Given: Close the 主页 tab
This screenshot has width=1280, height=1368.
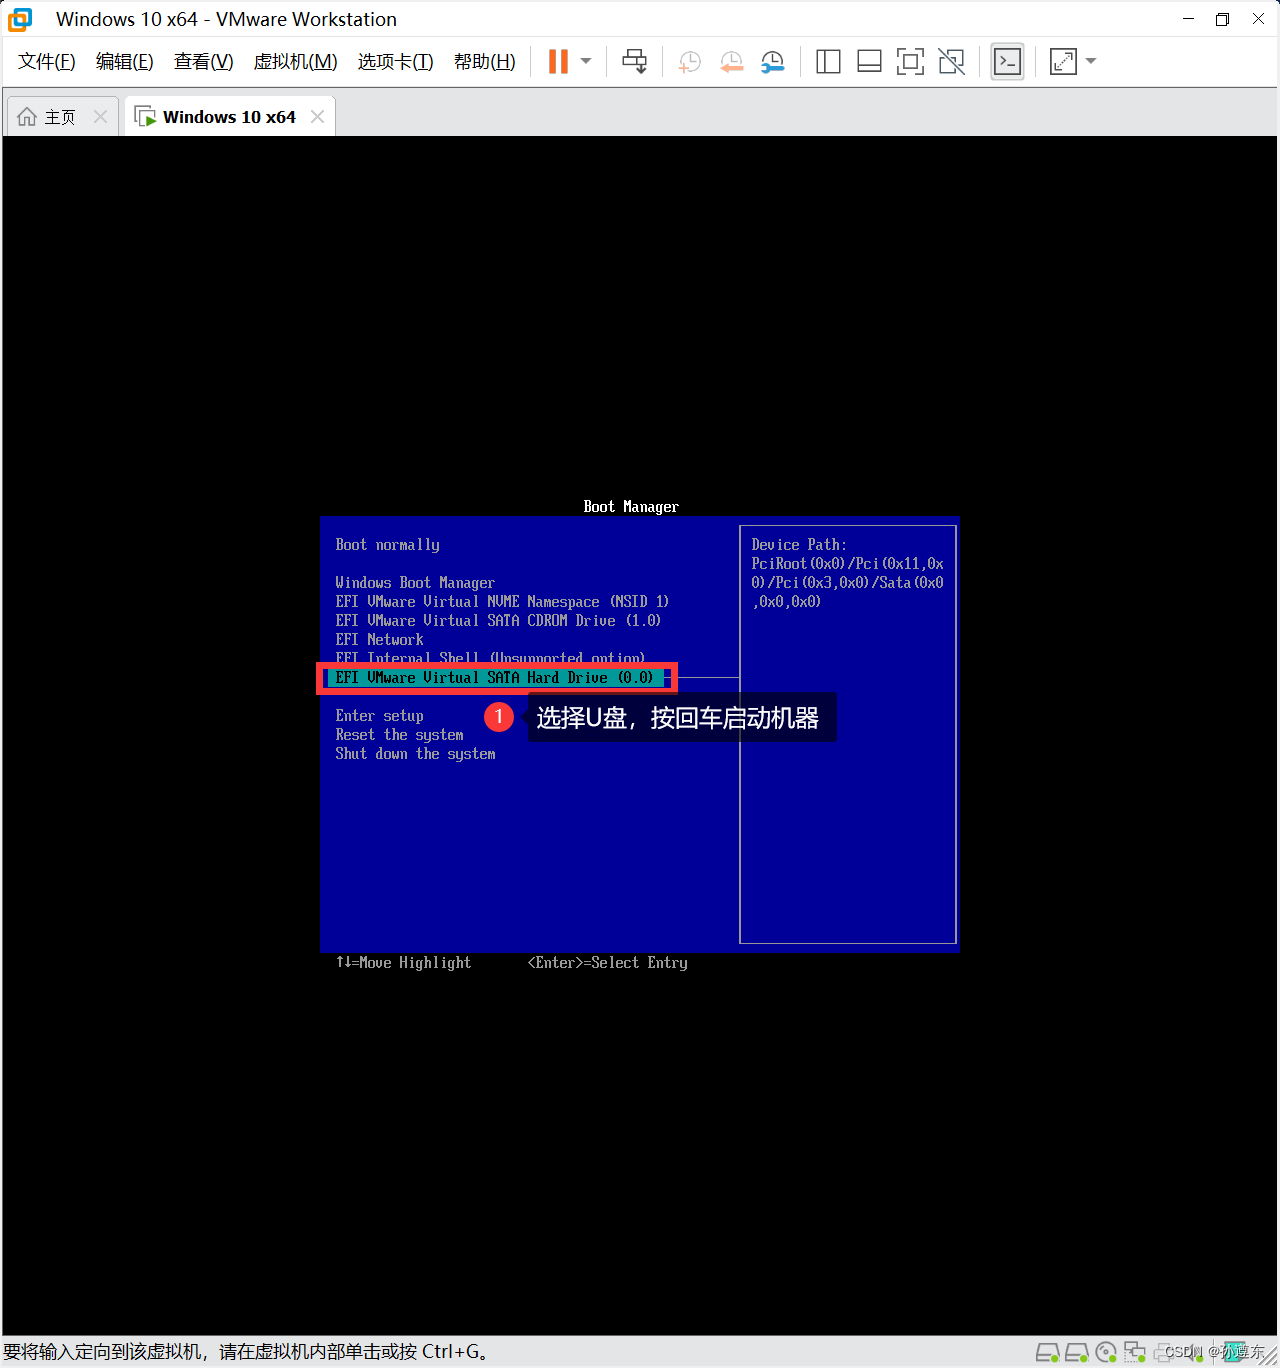Looking at the screenshot, I should tap(100, 117).
